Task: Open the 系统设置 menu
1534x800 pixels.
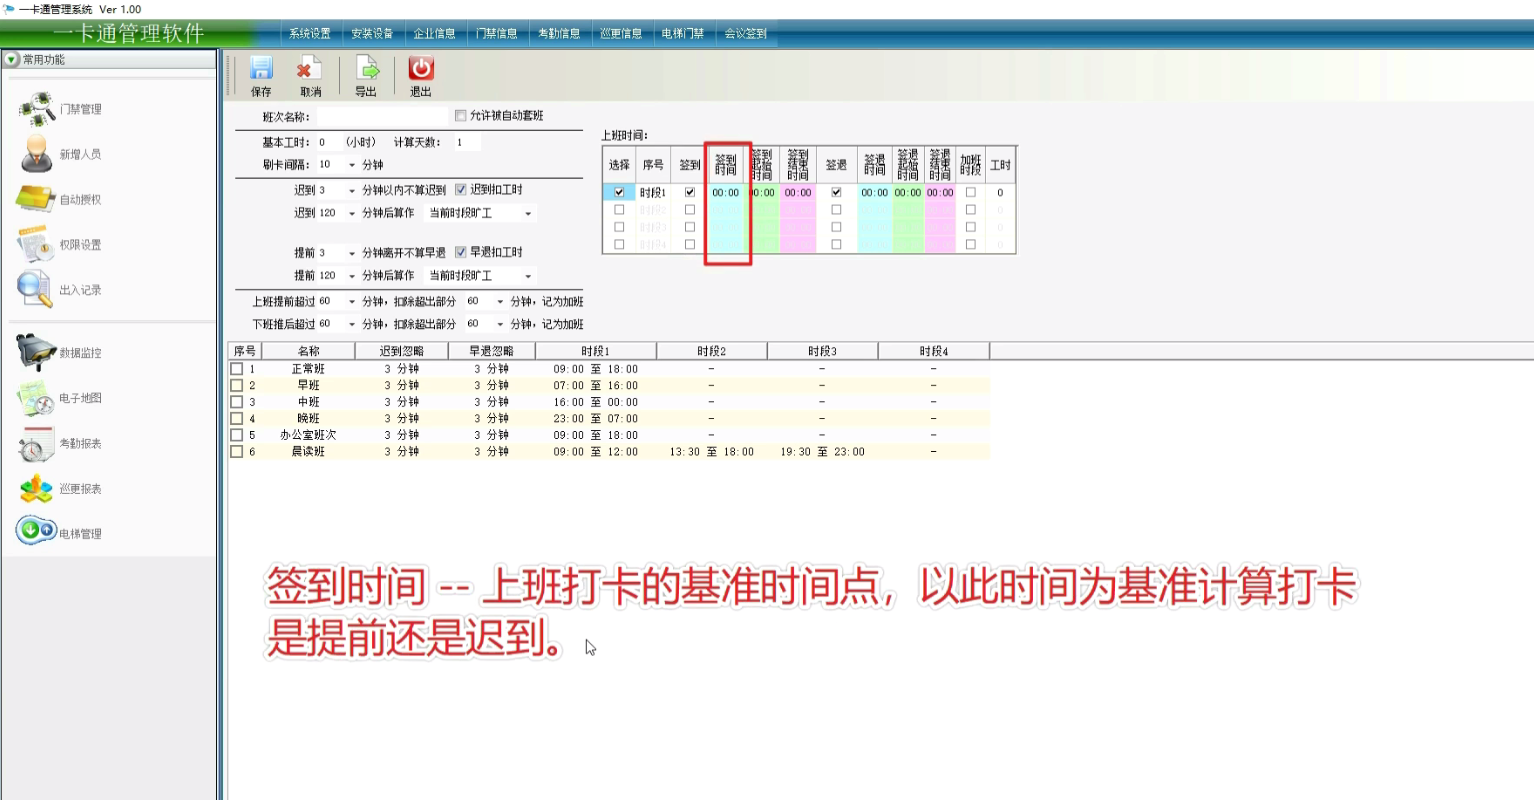Action: click(x=310, y=33)
